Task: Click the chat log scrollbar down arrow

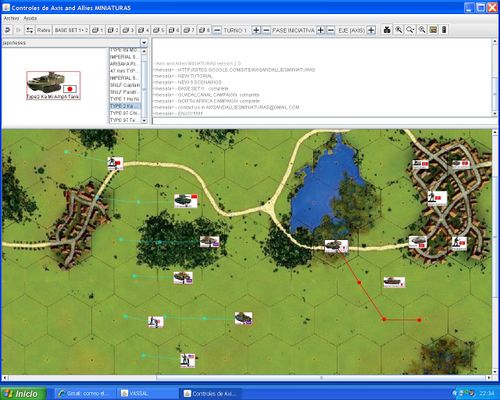Action: pos(495,114)
